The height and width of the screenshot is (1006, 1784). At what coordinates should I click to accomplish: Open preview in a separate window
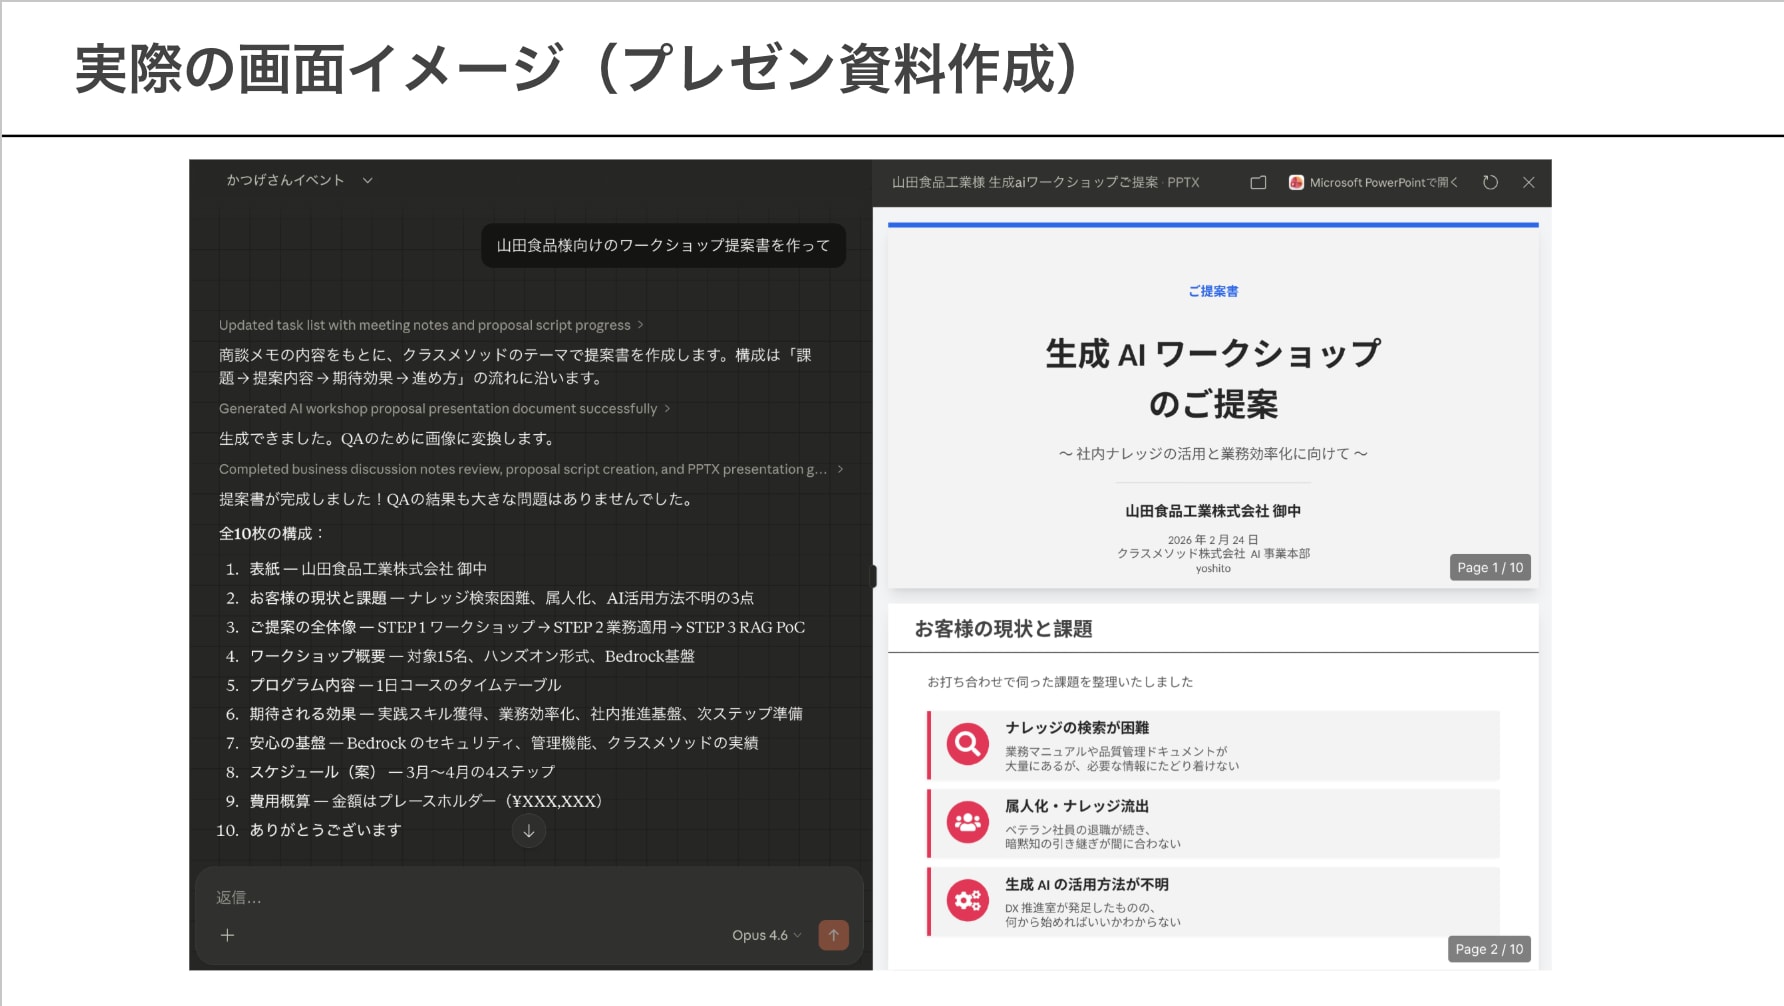tap(1257, 182)
